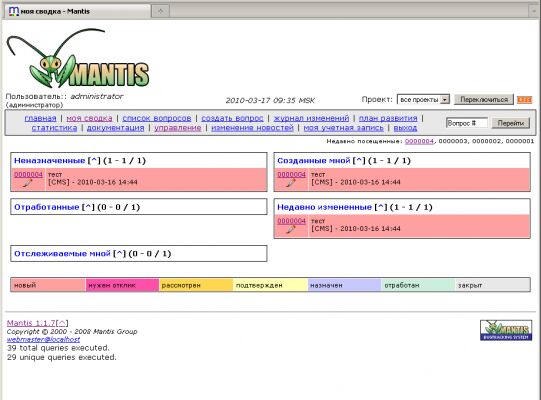Open создать вопрос menu link

tap(232, 118)
